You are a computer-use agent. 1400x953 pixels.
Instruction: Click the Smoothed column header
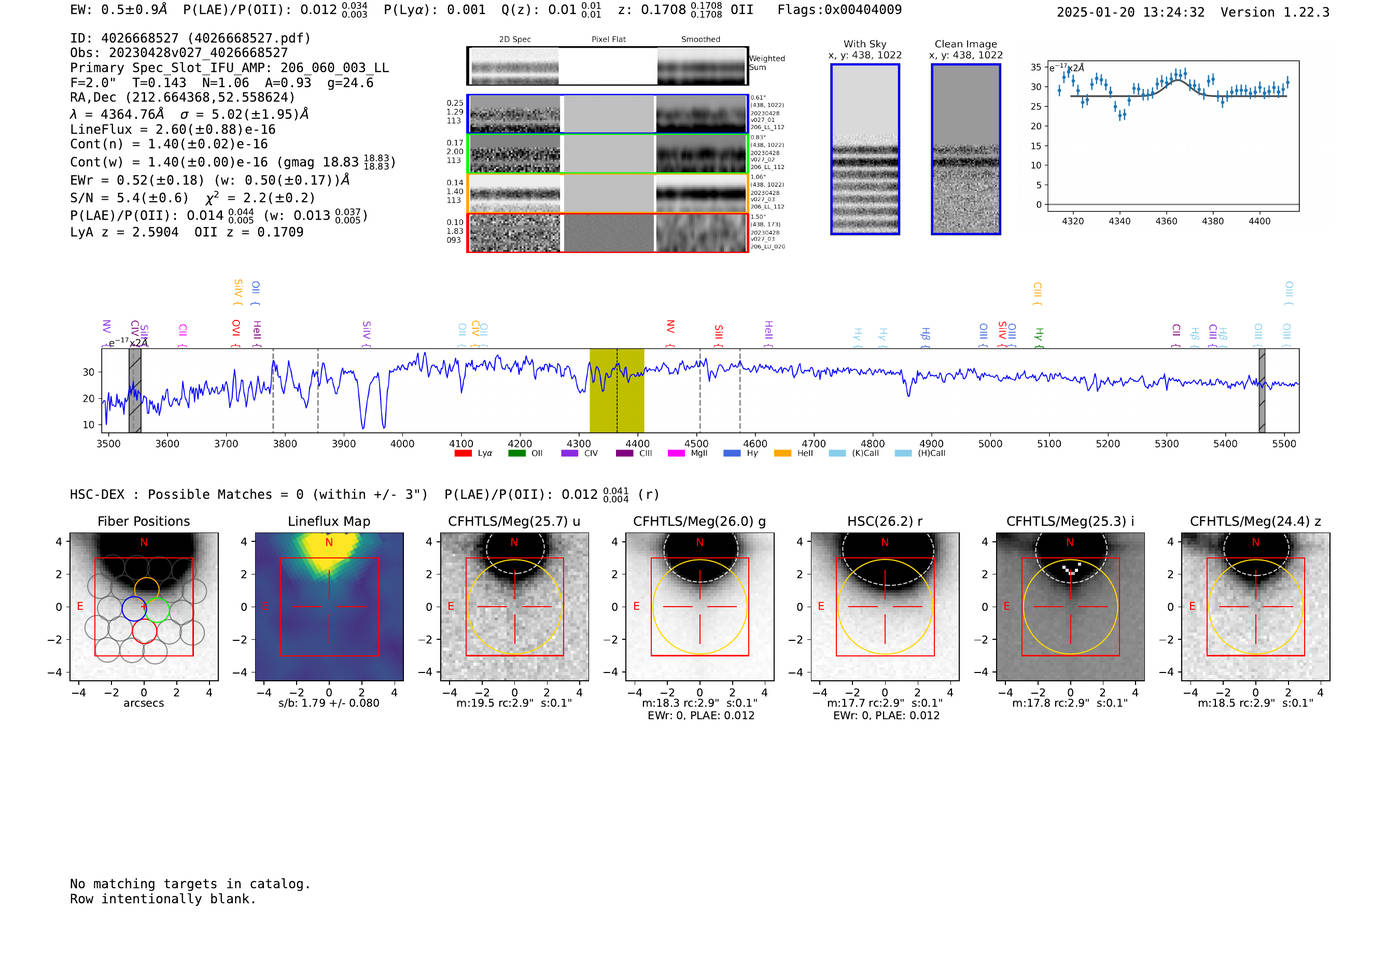[701, 40]
